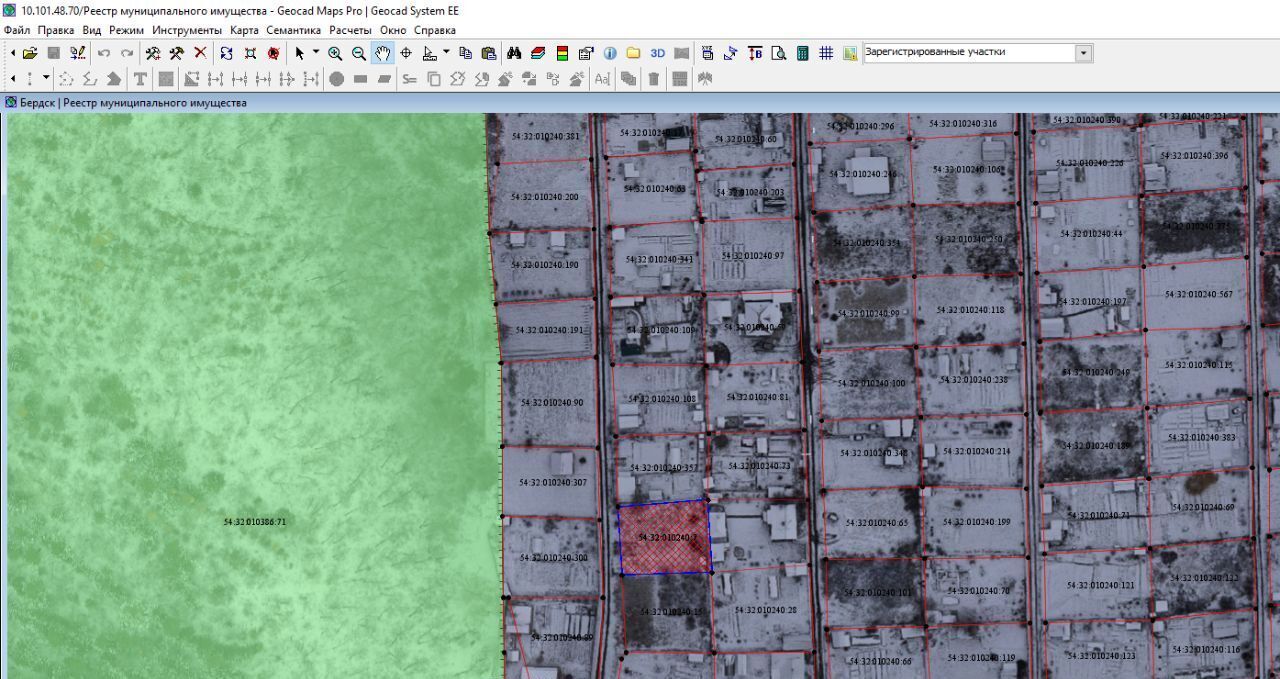This screenshot has height=679, width=1280.
Task: Open the Окно menu
Action: click(x=393, y=30)
